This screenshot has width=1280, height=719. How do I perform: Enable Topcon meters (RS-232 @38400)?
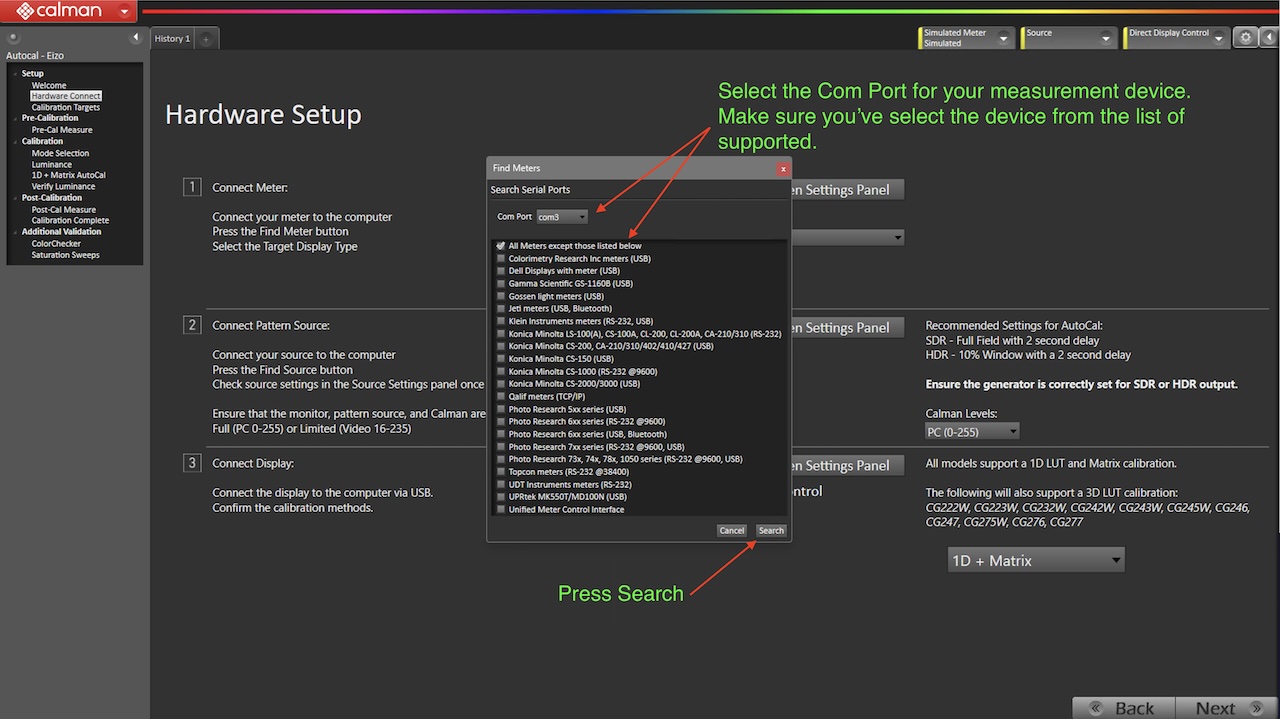[x=500, y=472]
